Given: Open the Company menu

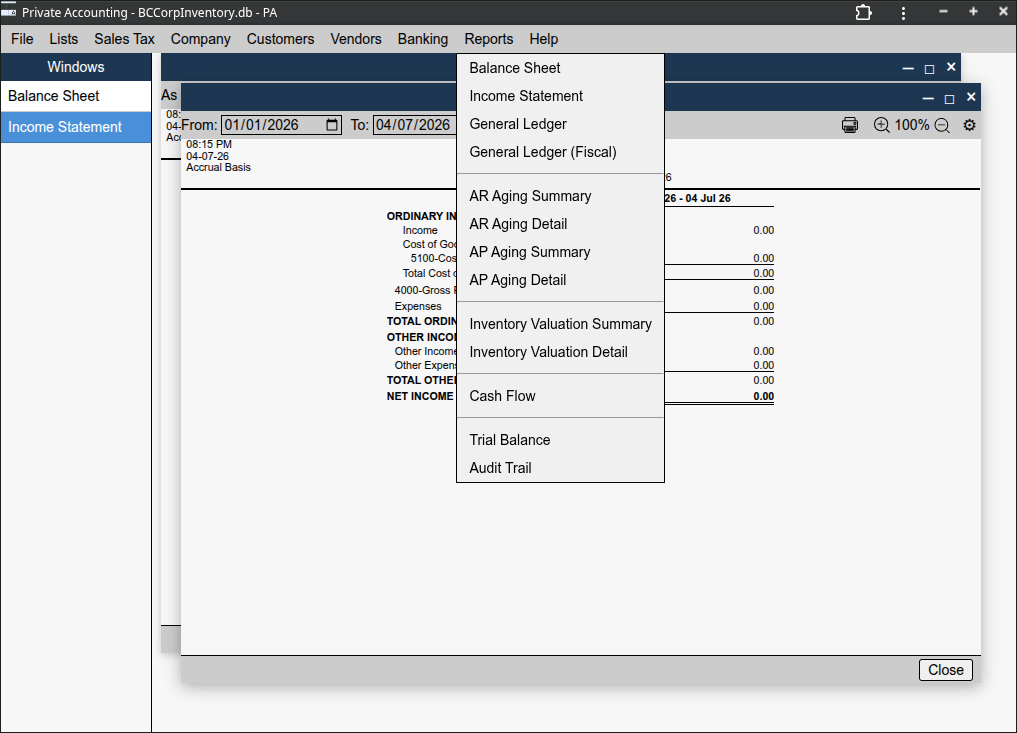Looking at the screenshot, I should click(x=200, y=39).
